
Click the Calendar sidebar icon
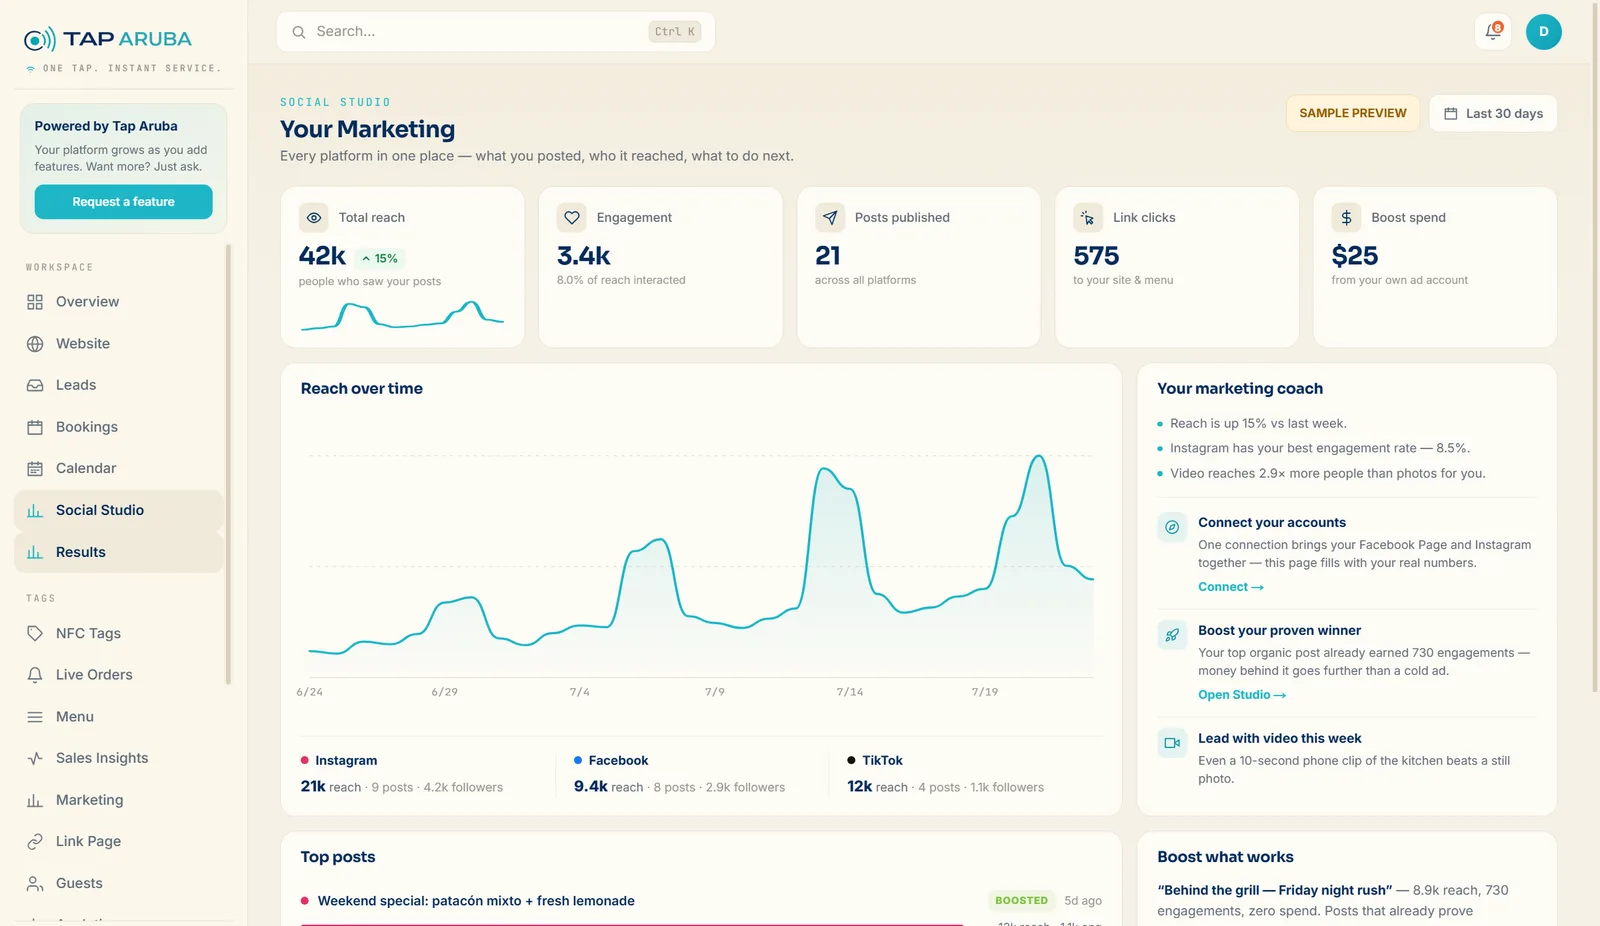coord(35,468)
